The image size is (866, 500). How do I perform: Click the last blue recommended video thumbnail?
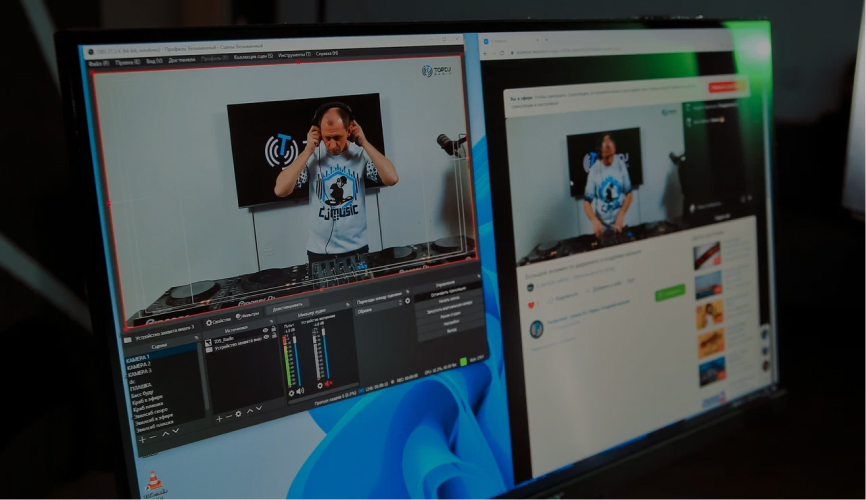(711, 371)
